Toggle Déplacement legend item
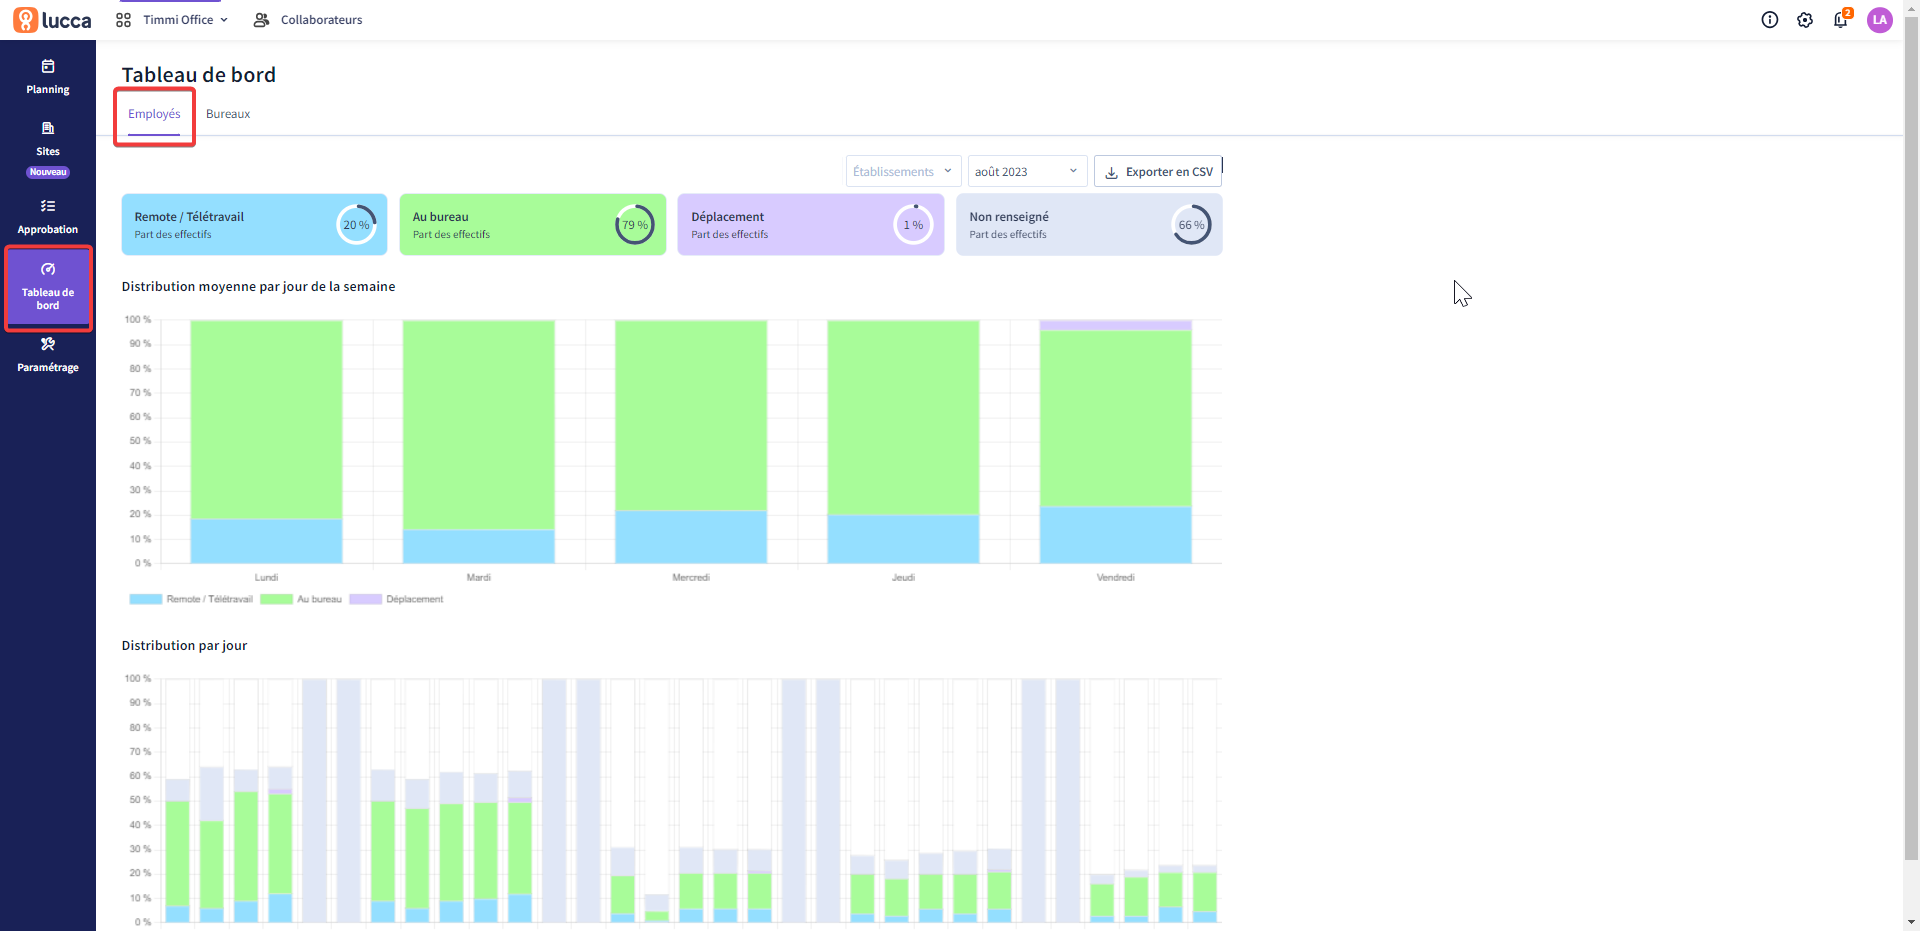 click(396, 599)
